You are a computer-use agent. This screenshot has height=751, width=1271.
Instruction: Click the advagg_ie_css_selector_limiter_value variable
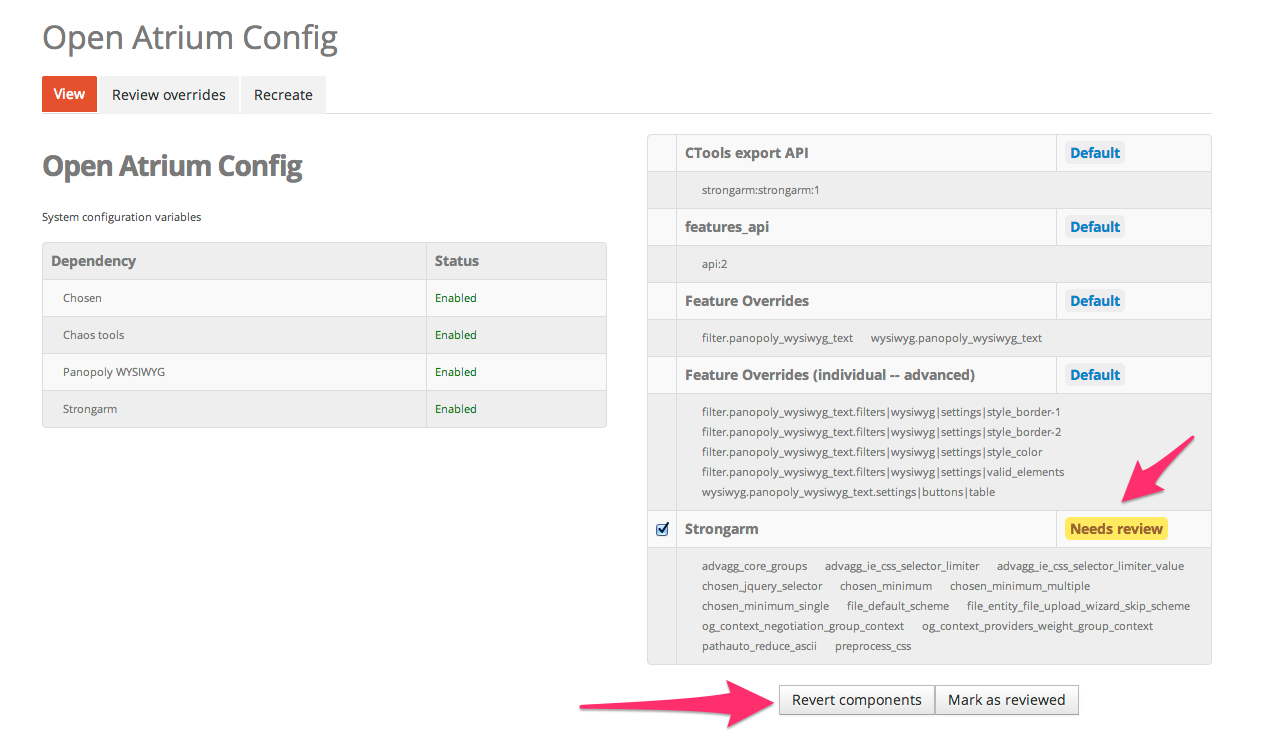click(1090, 566)
